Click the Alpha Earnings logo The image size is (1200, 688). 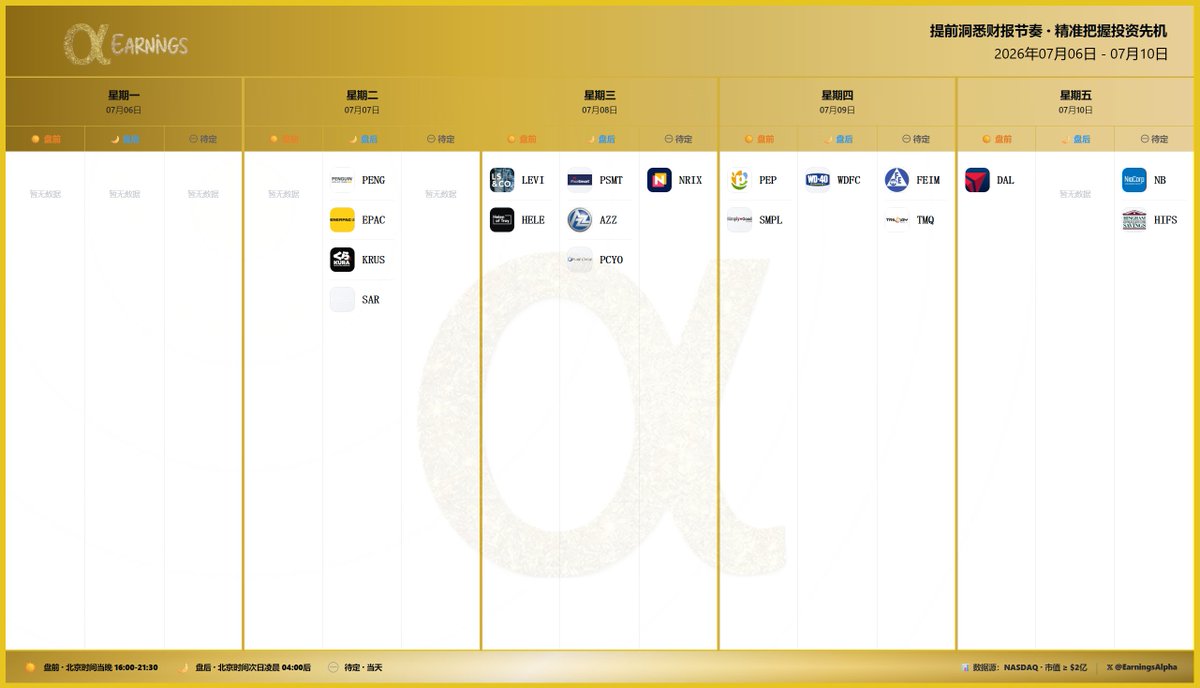pos(125,44)
